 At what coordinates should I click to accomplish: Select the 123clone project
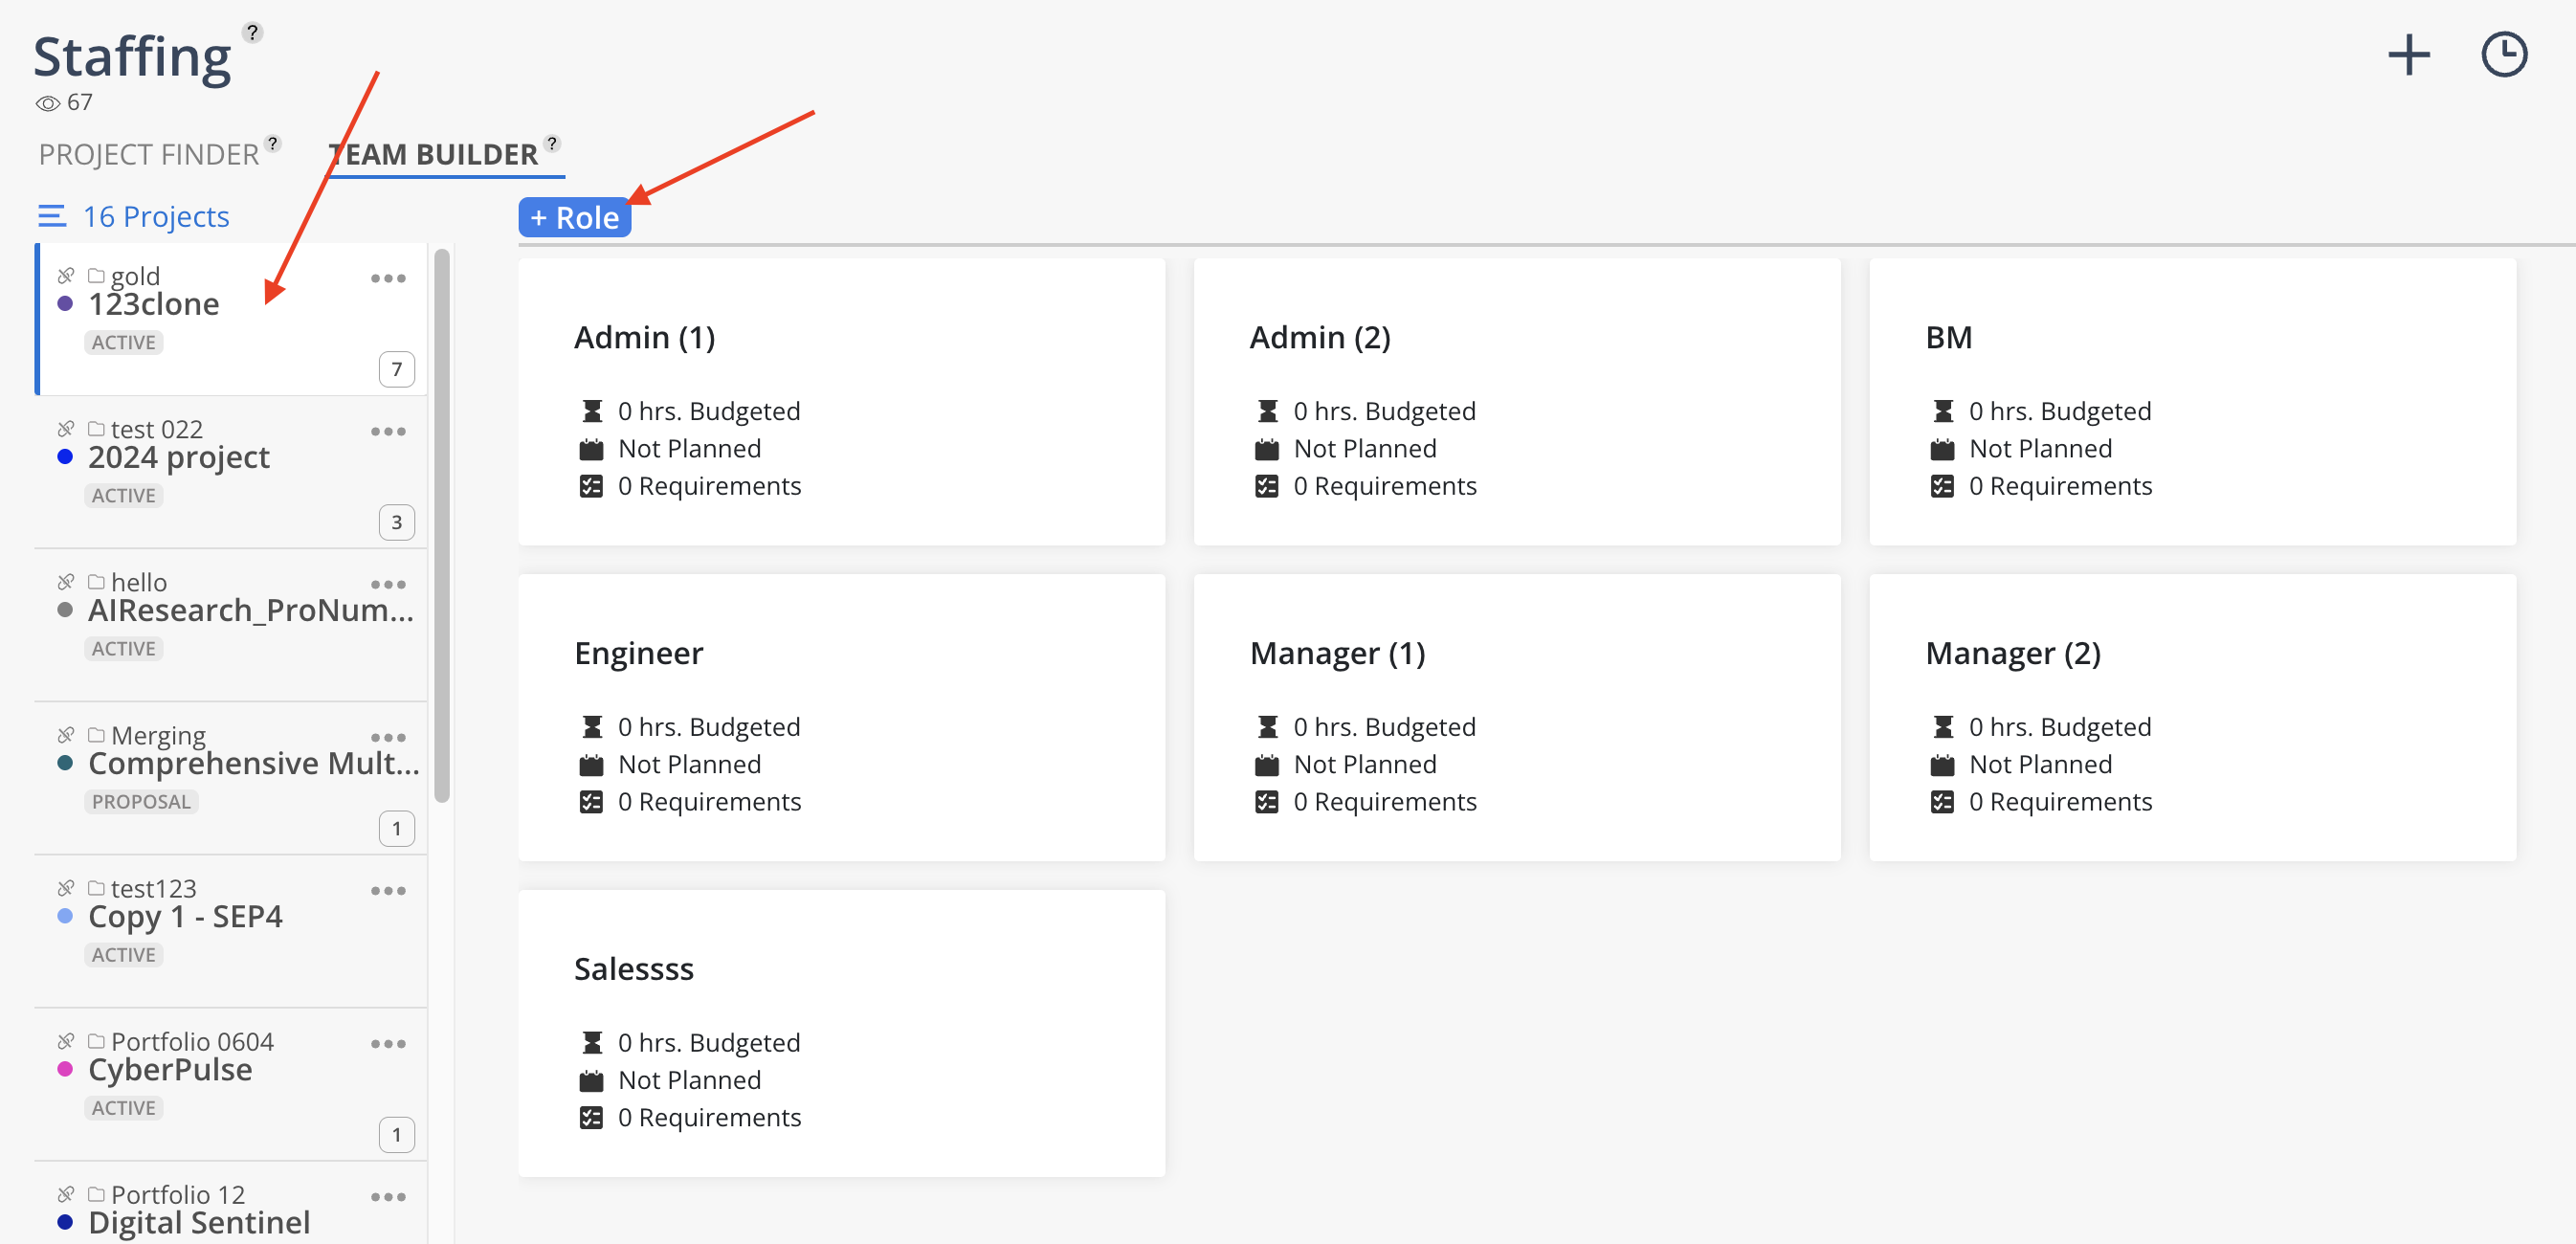coord(231,319)
